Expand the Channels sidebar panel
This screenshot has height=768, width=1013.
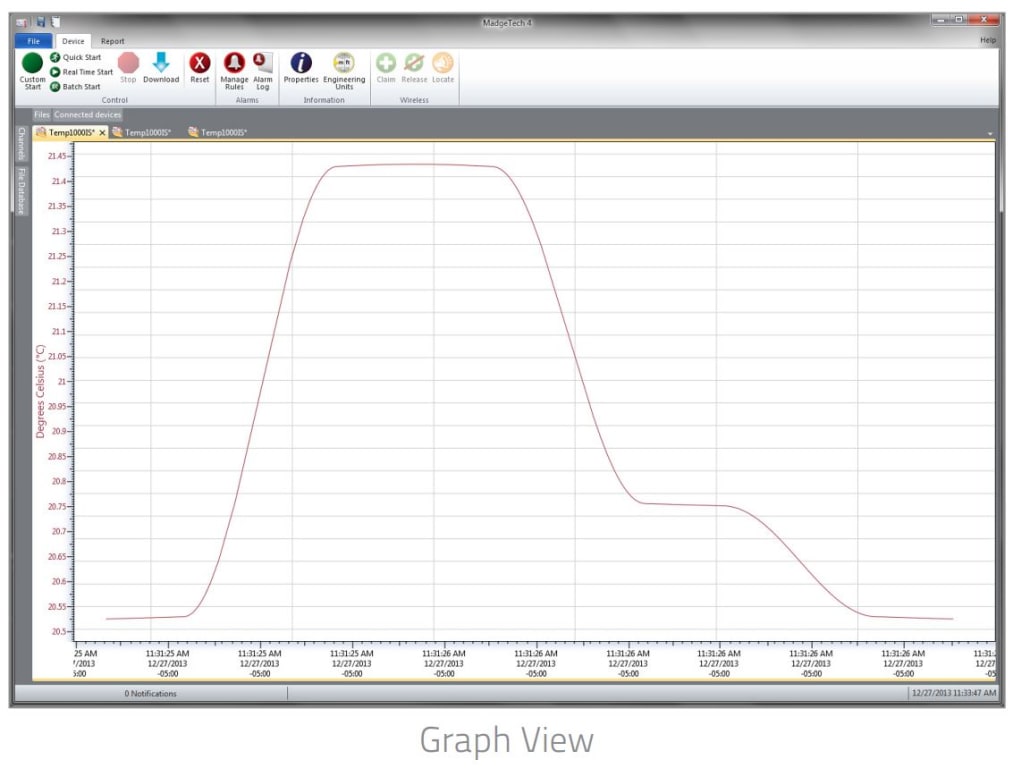tap(20, 145)
